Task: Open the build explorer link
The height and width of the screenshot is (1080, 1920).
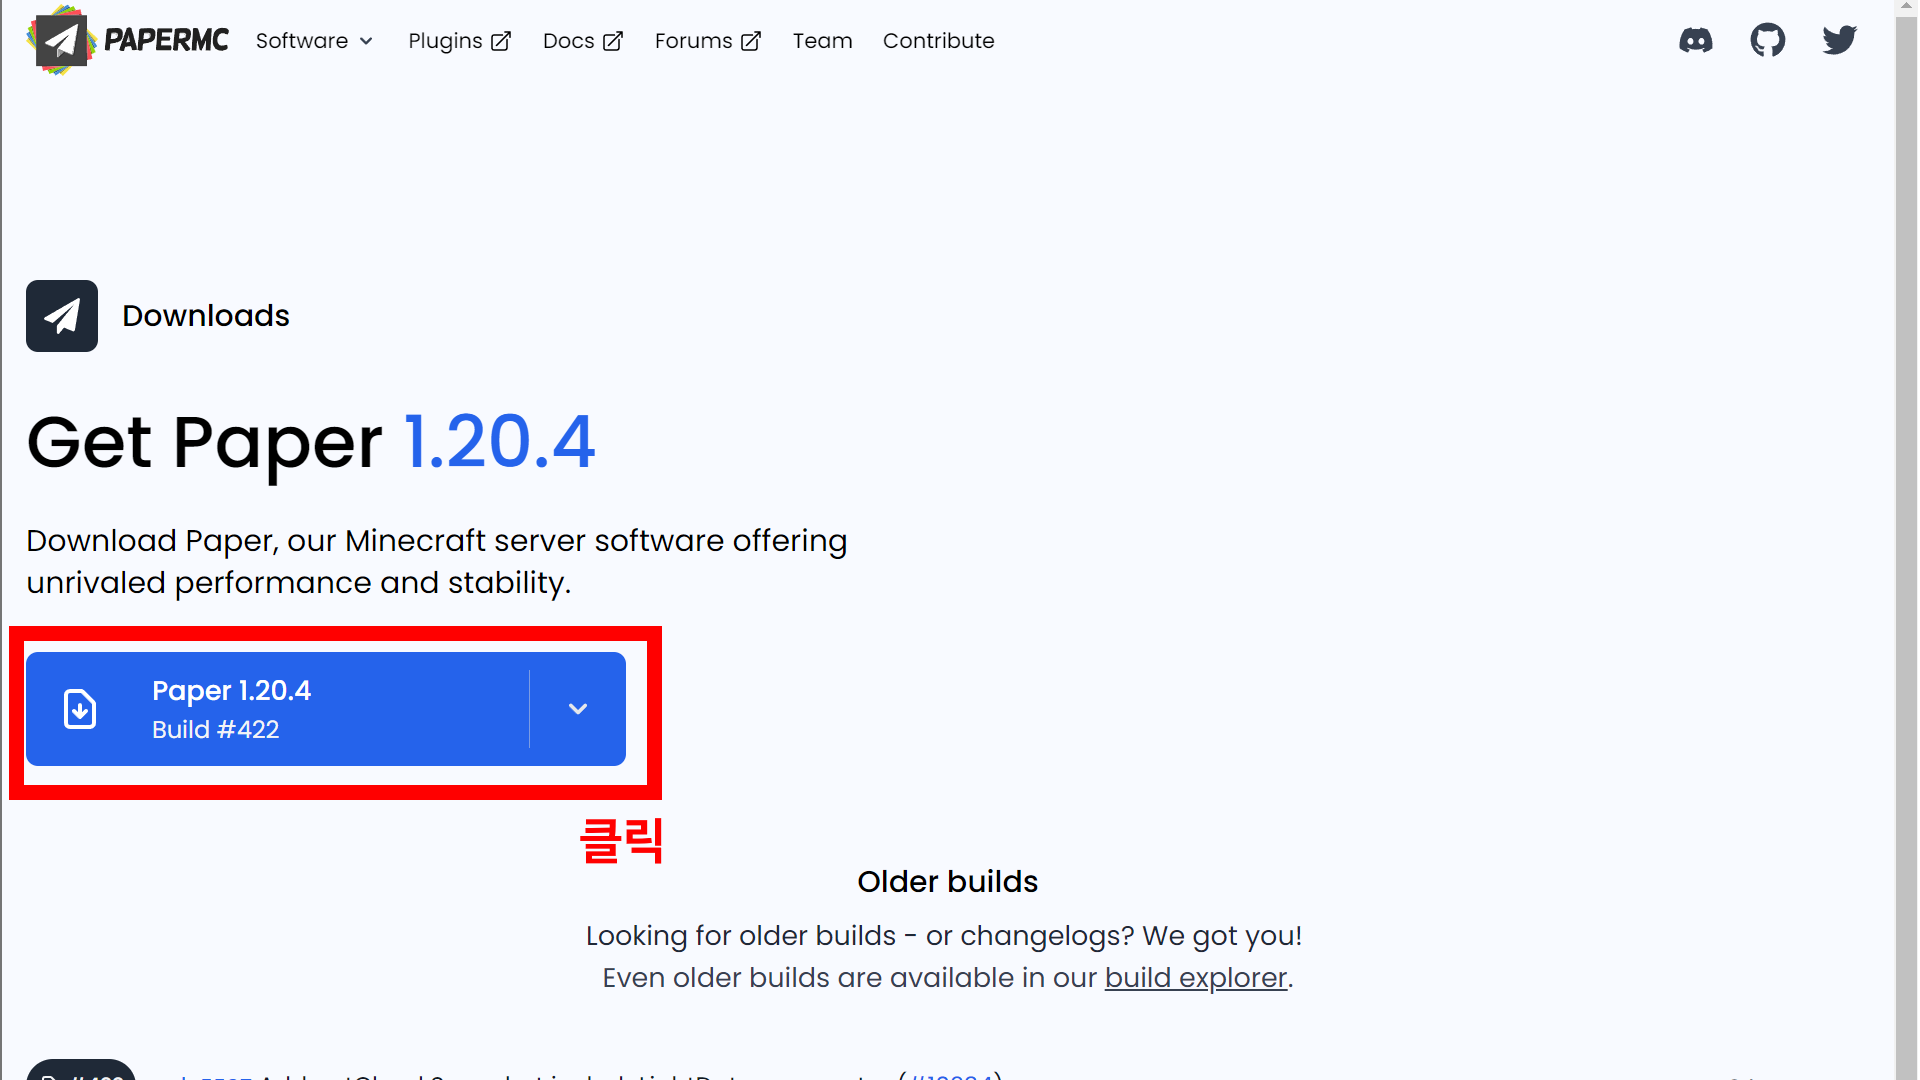Action: 1195,978
